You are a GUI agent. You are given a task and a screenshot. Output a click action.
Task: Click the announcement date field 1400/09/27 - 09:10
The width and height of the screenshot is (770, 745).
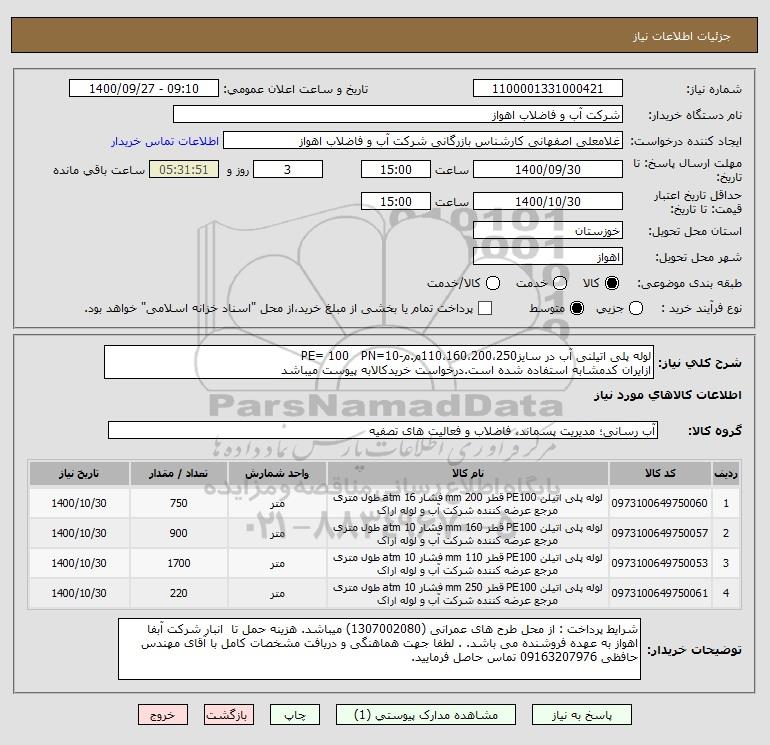point(144,89)
